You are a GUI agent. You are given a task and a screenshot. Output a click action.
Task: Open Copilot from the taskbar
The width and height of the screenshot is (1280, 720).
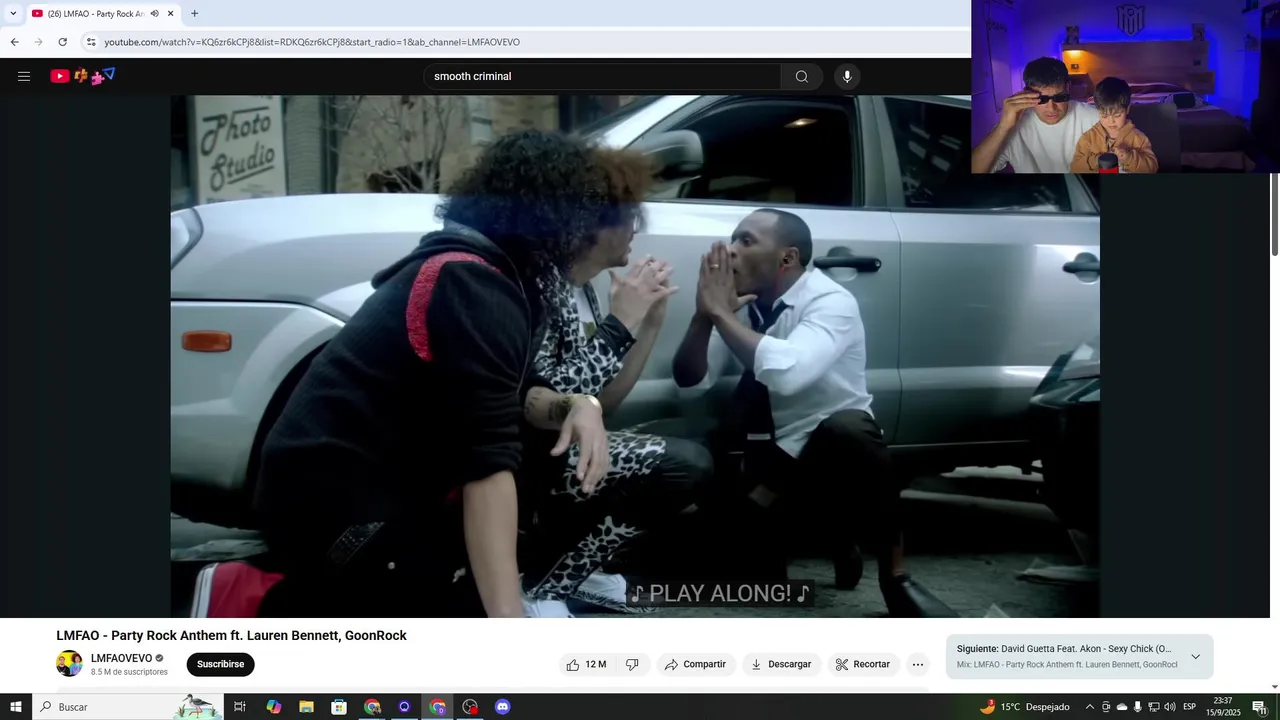click(x=273, y=707)
